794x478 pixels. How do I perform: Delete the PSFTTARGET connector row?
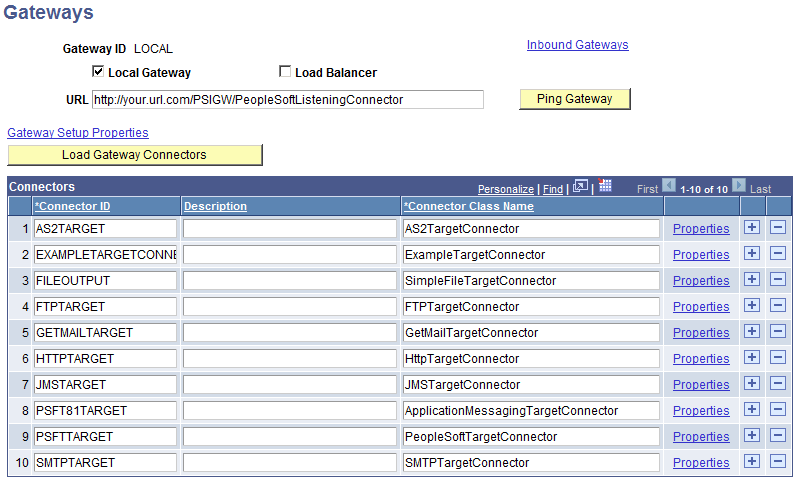tap(778, 435)
